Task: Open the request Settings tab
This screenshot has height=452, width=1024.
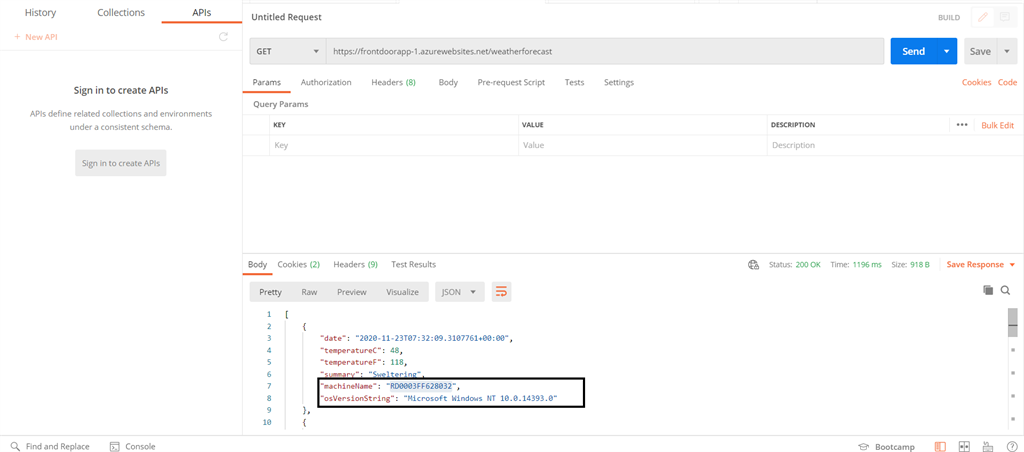Action: pos(618,82)
